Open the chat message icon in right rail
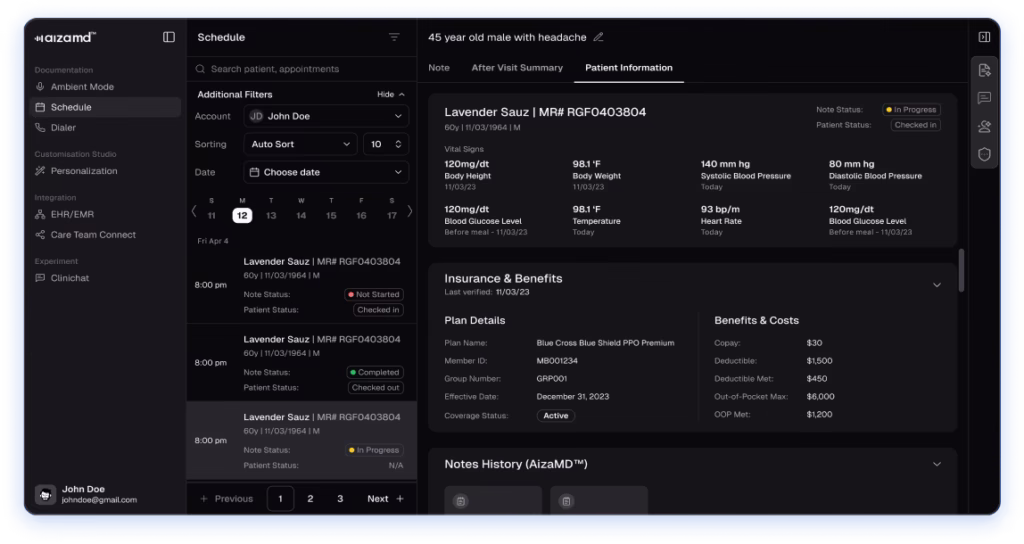The image size is (1024, 544). pos(984,98)
